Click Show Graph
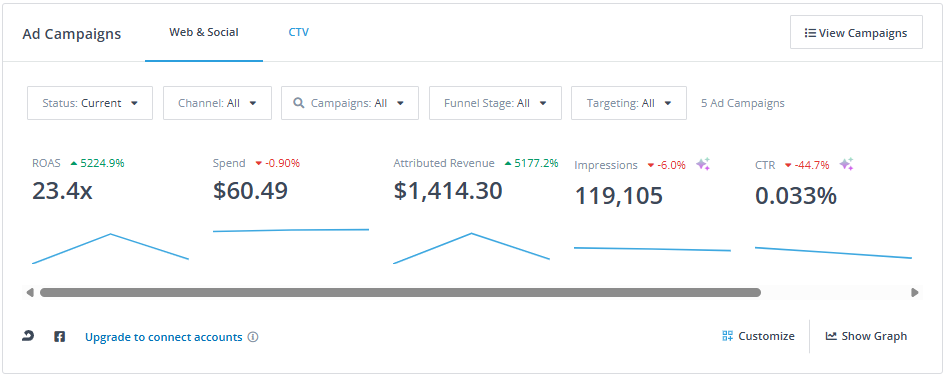This screenshot has width=948, height=376. click(866, 336)
